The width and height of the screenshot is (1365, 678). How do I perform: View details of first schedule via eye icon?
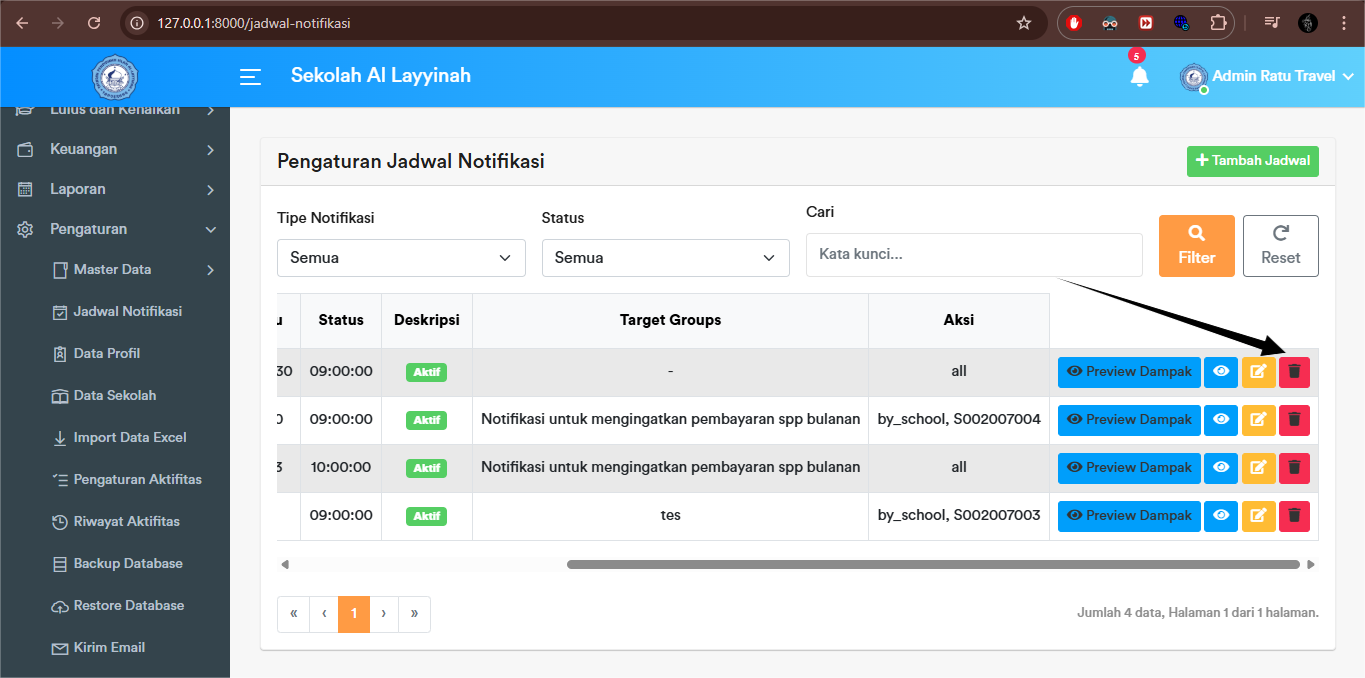(x=1220, y=371)
